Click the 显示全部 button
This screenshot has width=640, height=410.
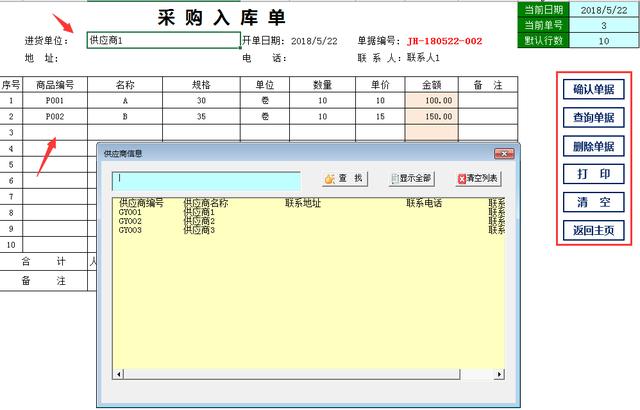(x=411, y=179)
